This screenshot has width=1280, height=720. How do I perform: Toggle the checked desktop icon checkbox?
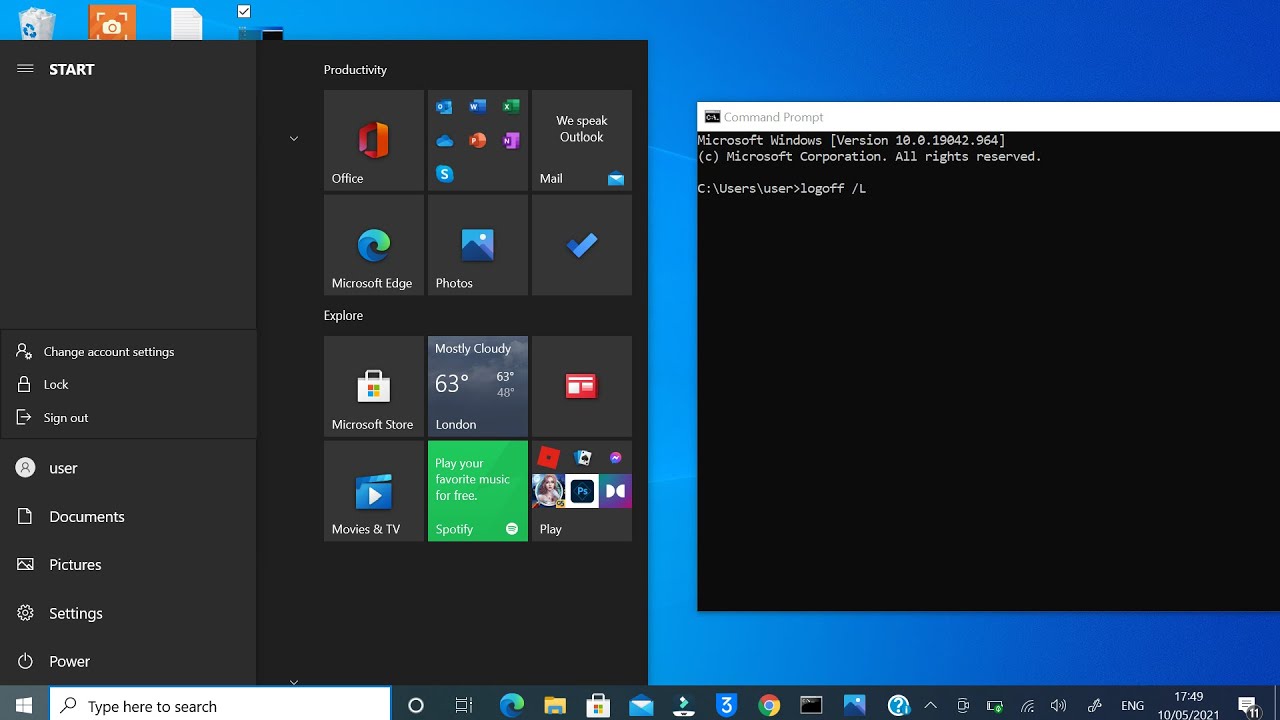(244, 11)
